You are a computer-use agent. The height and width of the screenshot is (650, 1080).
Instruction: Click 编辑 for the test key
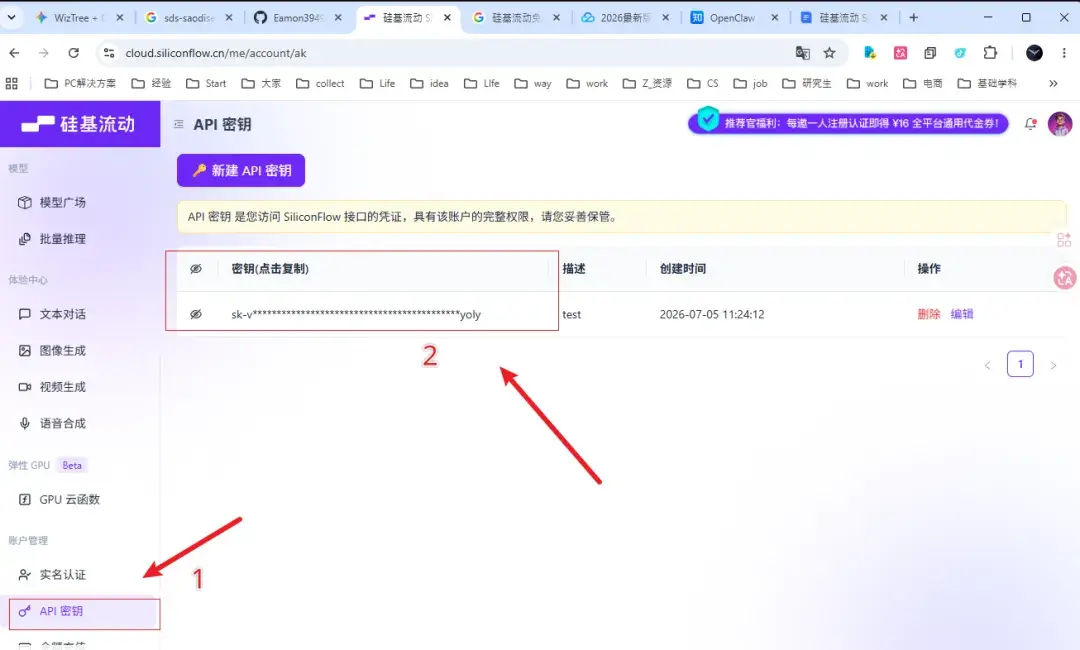pyautogui.click(x=962, y=314)
